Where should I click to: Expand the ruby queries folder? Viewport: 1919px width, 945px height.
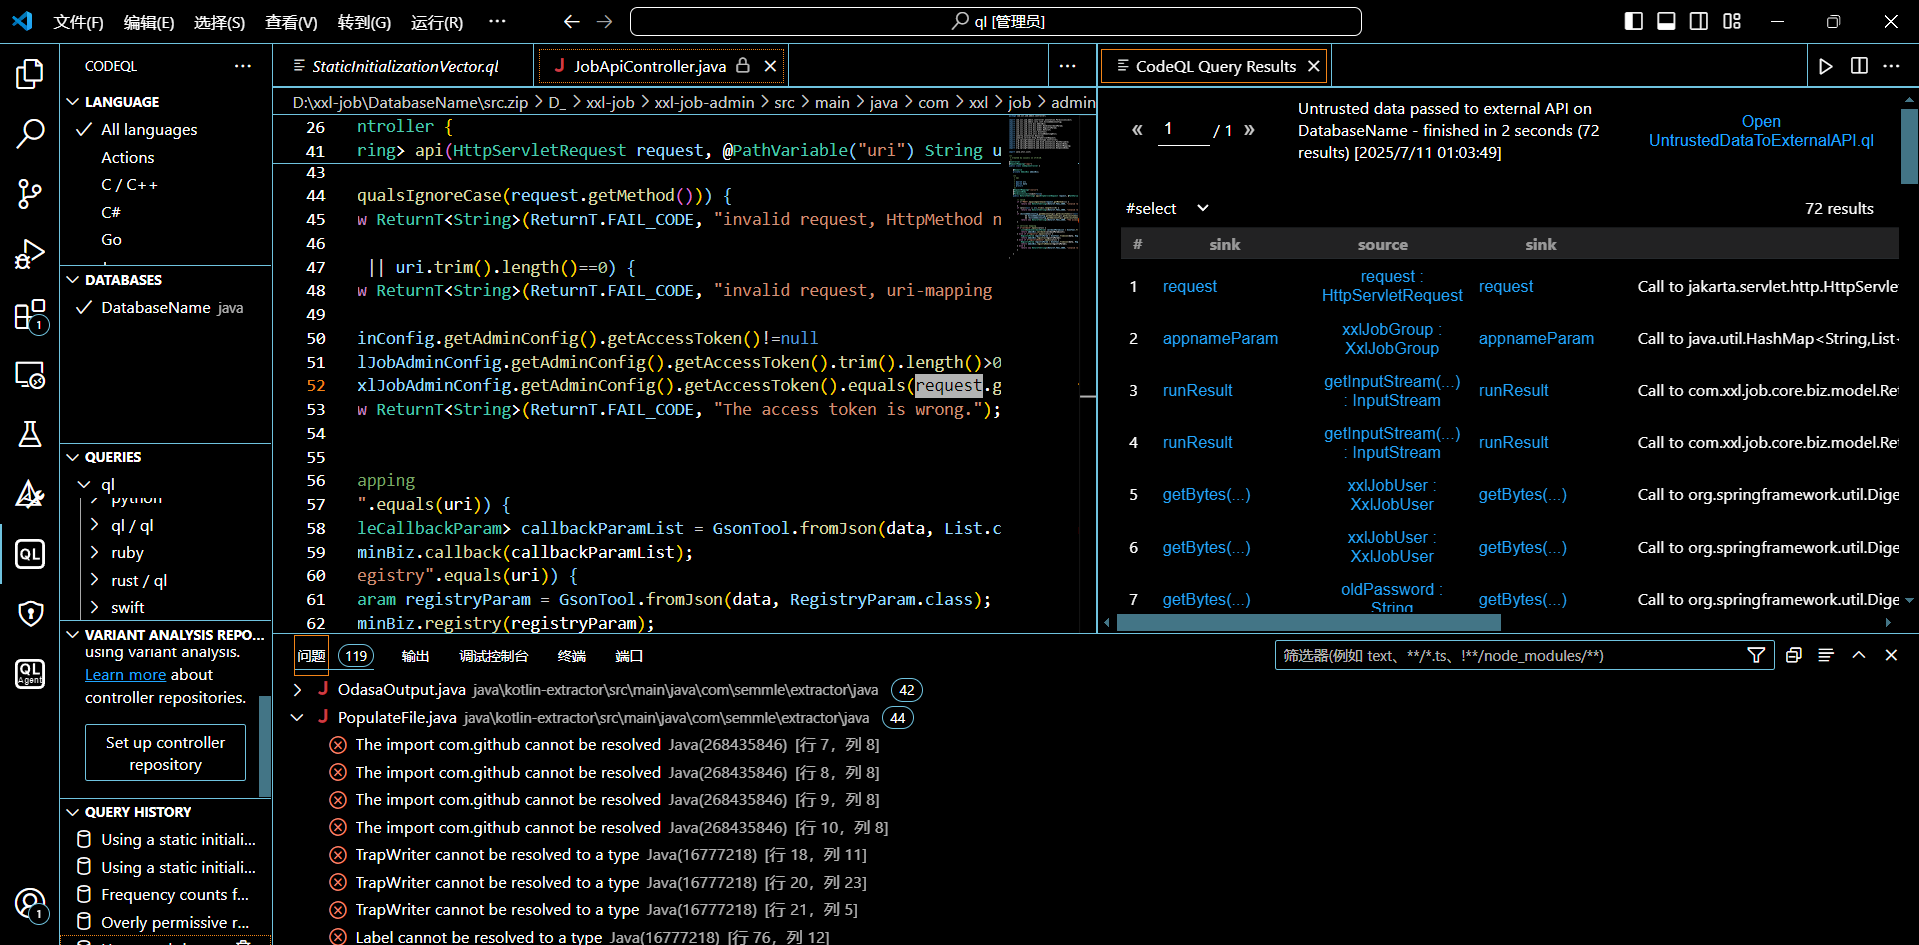coord(127,553)
